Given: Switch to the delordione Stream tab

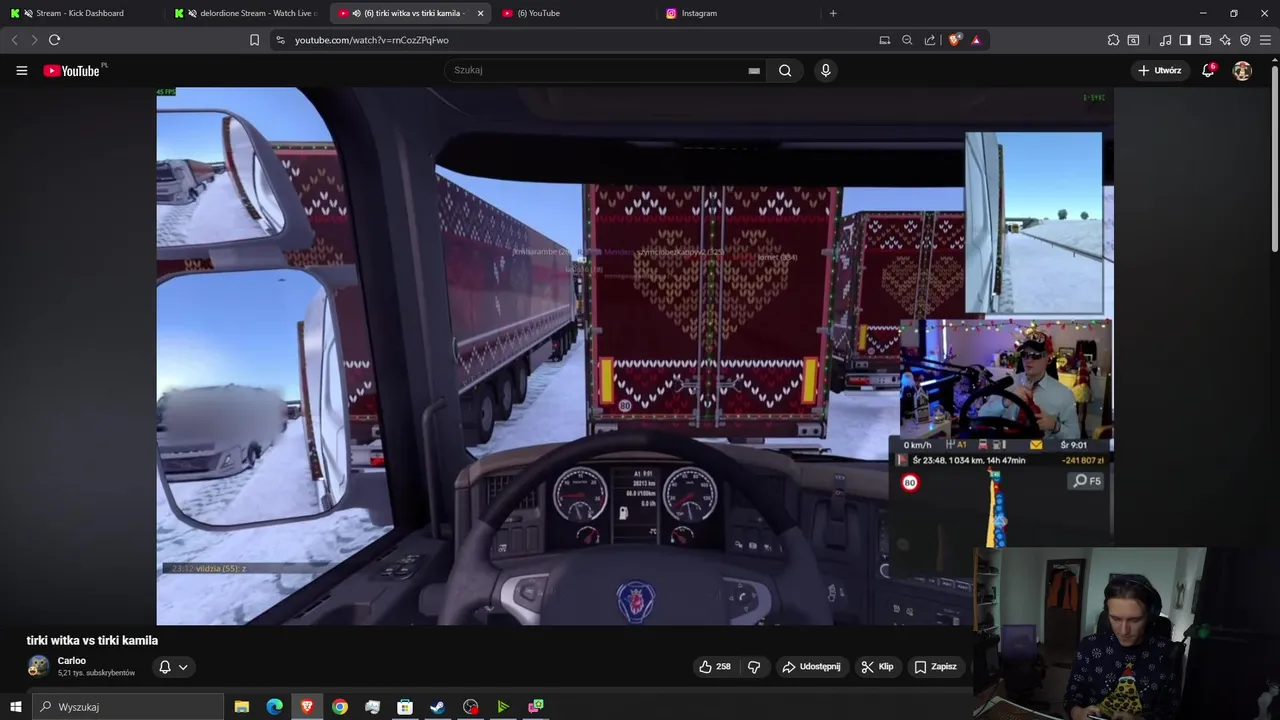Looking at the screenshot, I should [246, 13].
